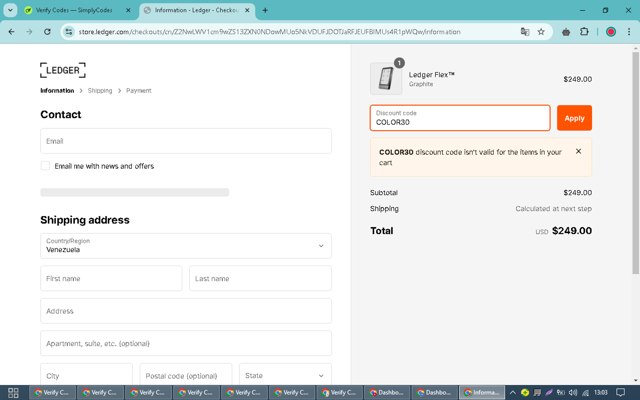The height and width of the screenshot is (400, 640).
Task: Tick Email me with news and offers
Action: tap(45, 166)
